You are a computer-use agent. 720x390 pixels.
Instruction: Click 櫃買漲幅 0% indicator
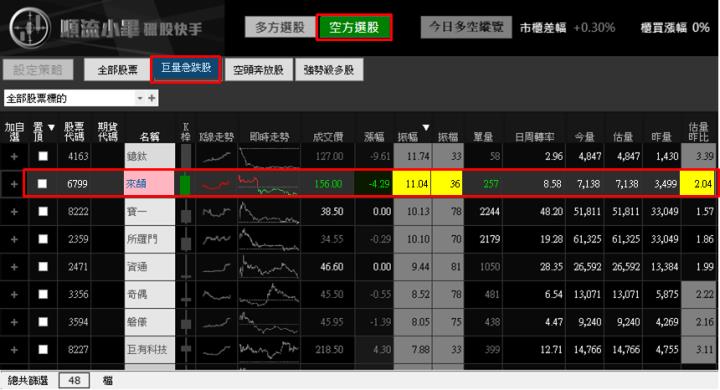pos(675,28)
